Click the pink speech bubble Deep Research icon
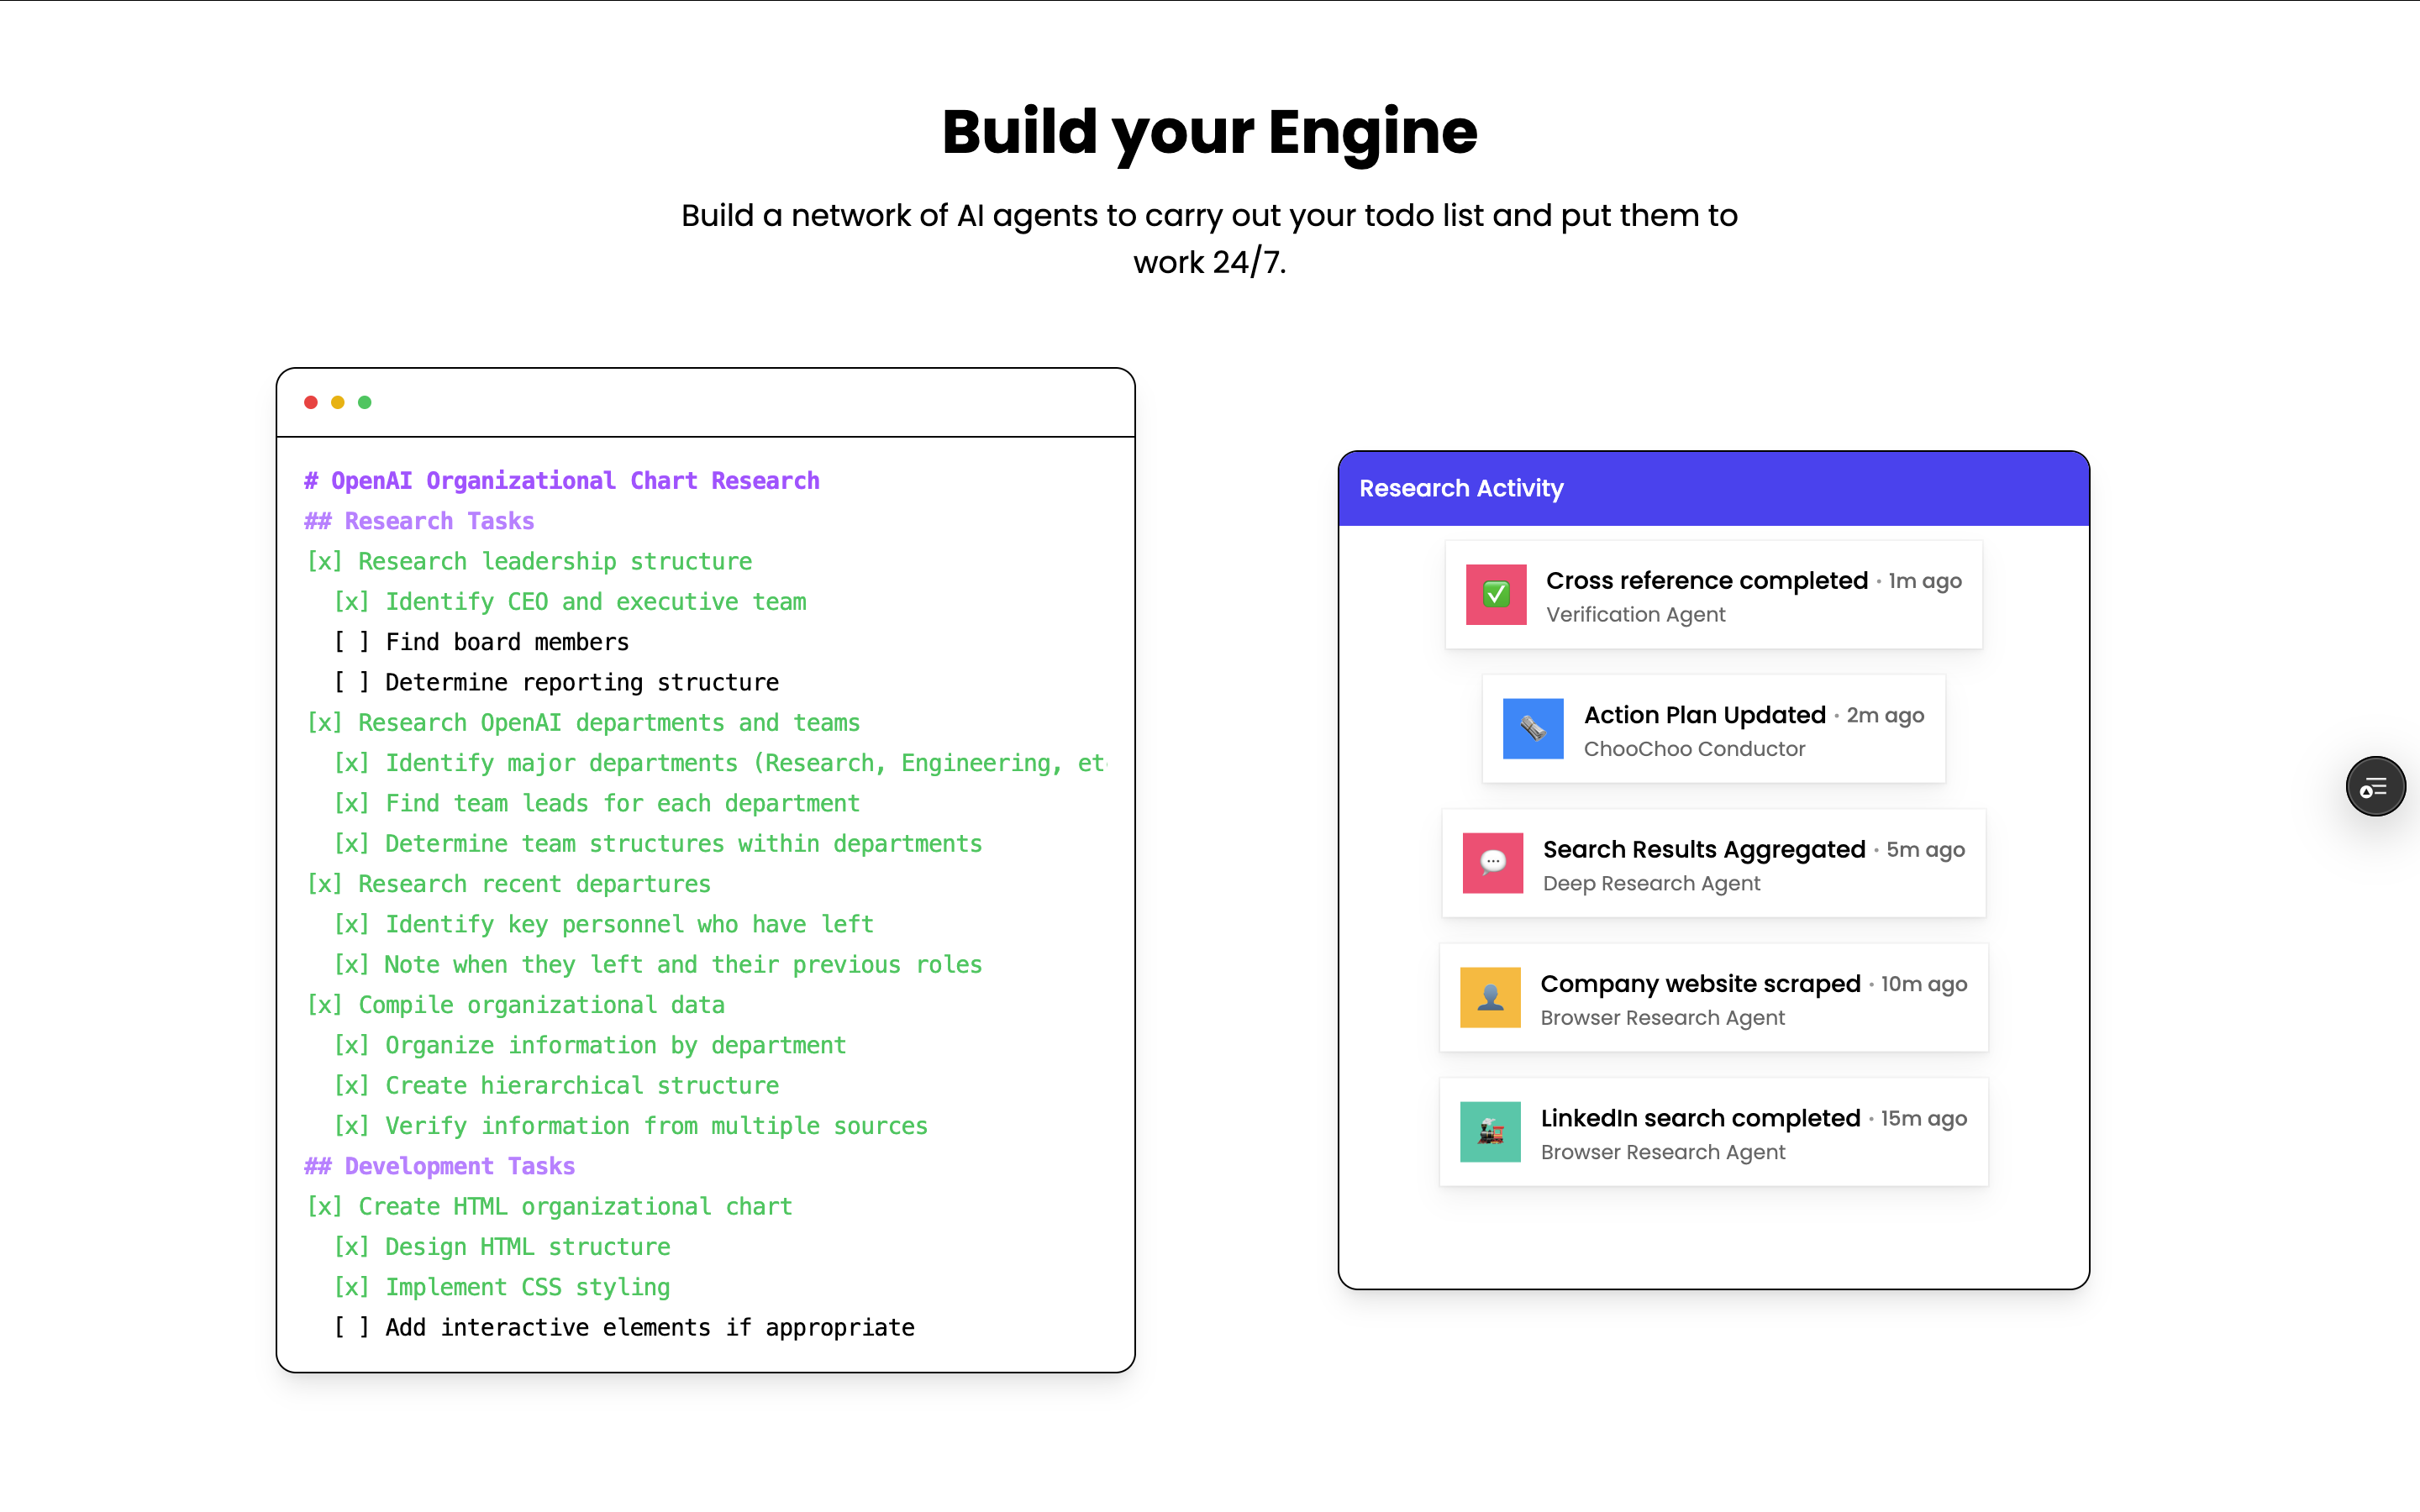 (x=1492, y=863)
